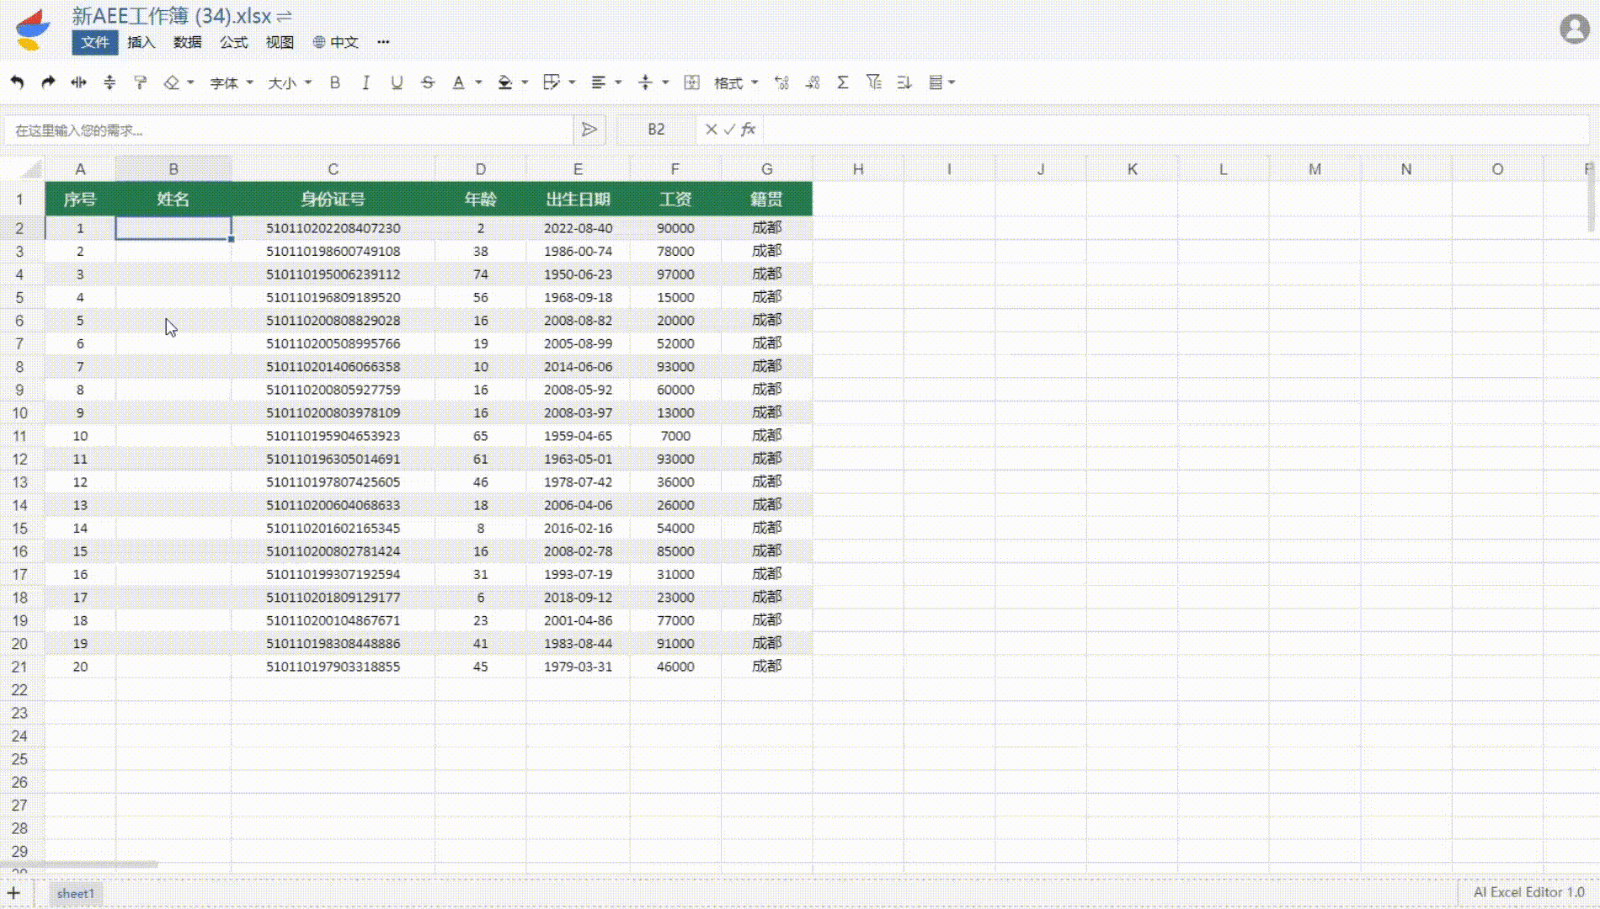
Task: Toggle bold formatting
Action: [334, 82]
